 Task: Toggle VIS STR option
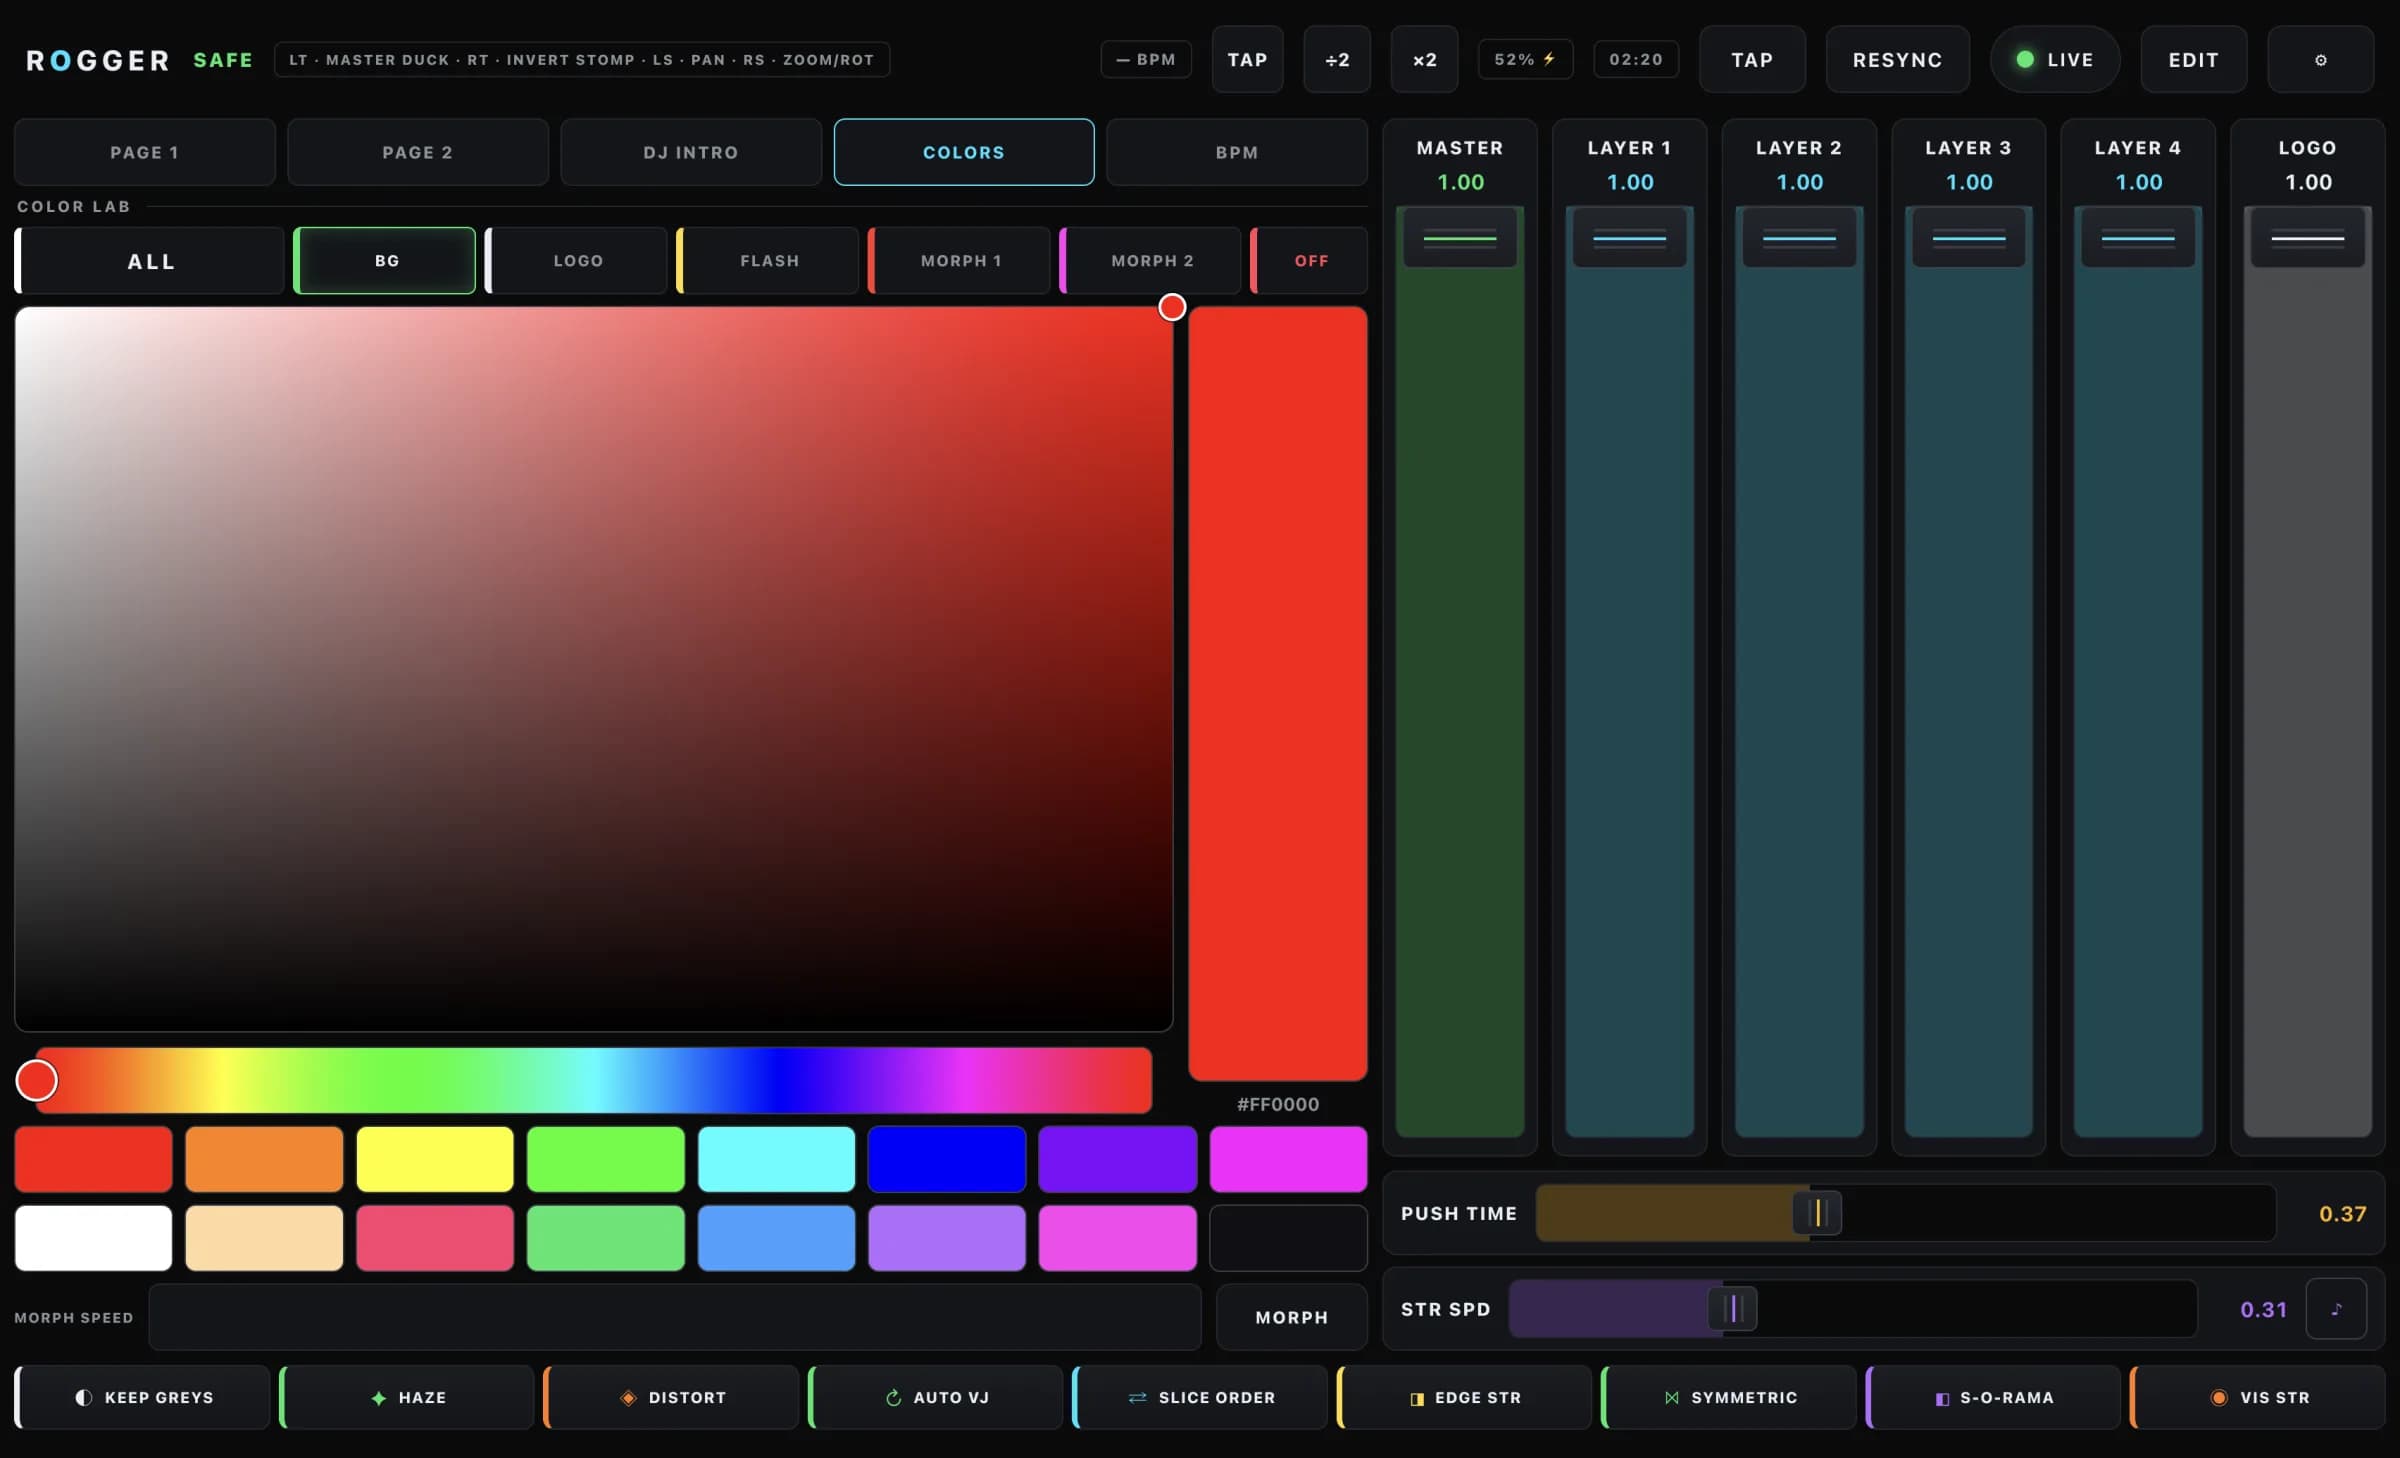click(2258, 1397)
